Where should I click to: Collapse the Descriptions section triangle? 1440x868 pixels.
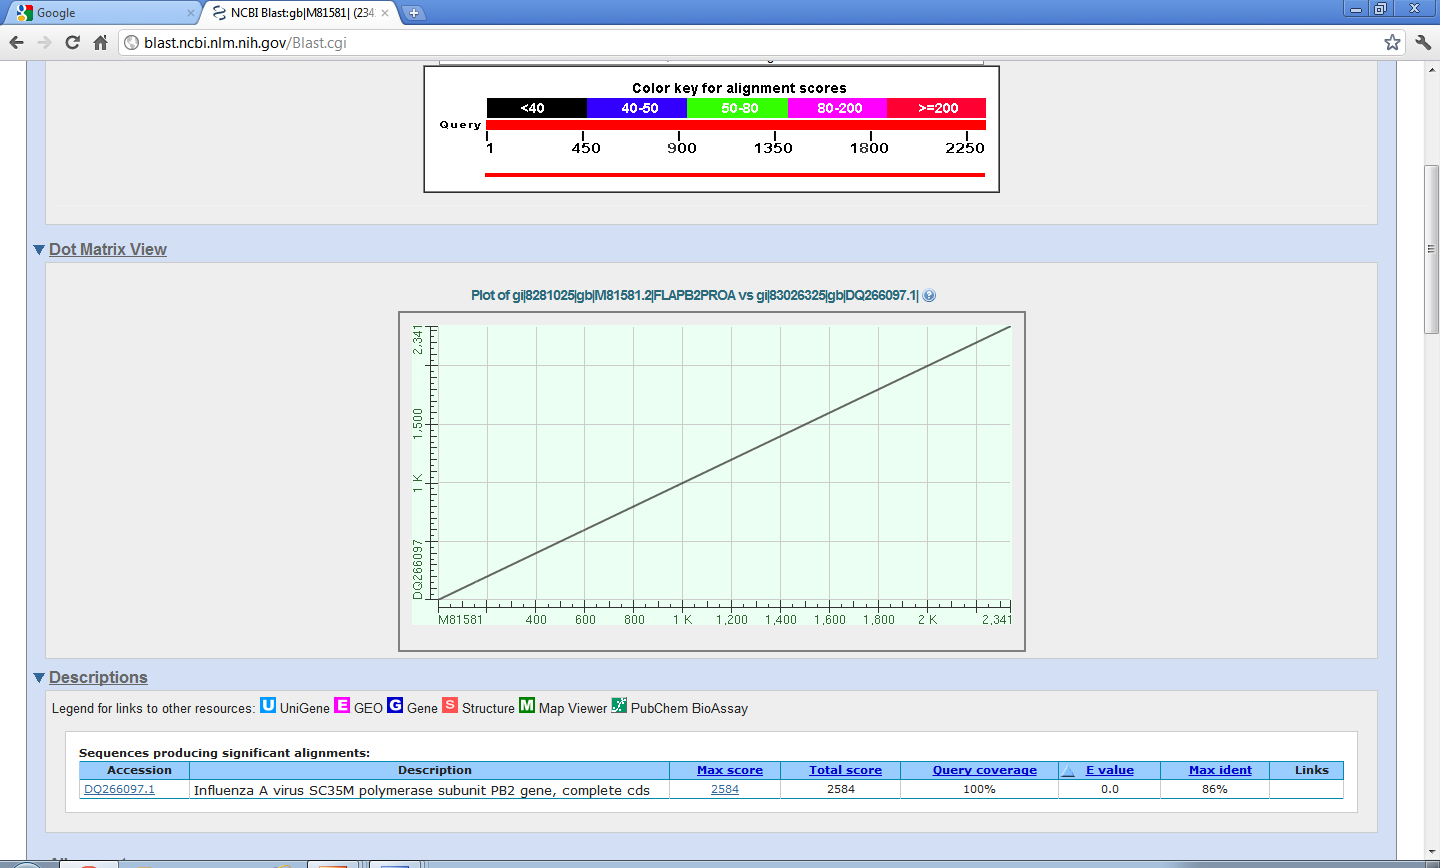39,678
